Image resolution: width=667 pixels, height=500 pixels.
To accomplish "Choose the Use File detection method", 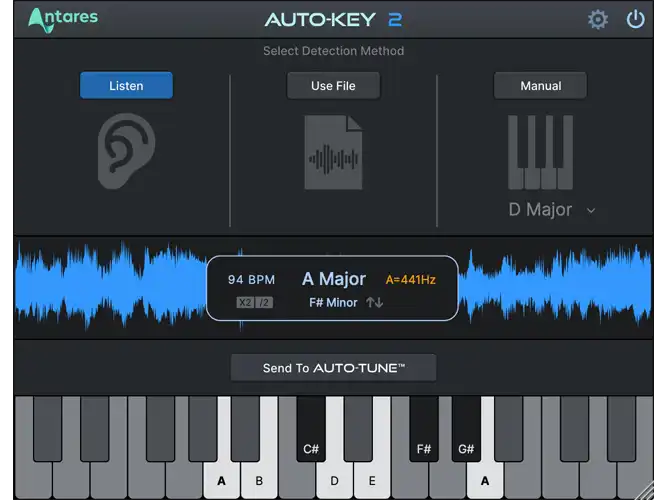I will pyautogui.click(x=333, y=86).
